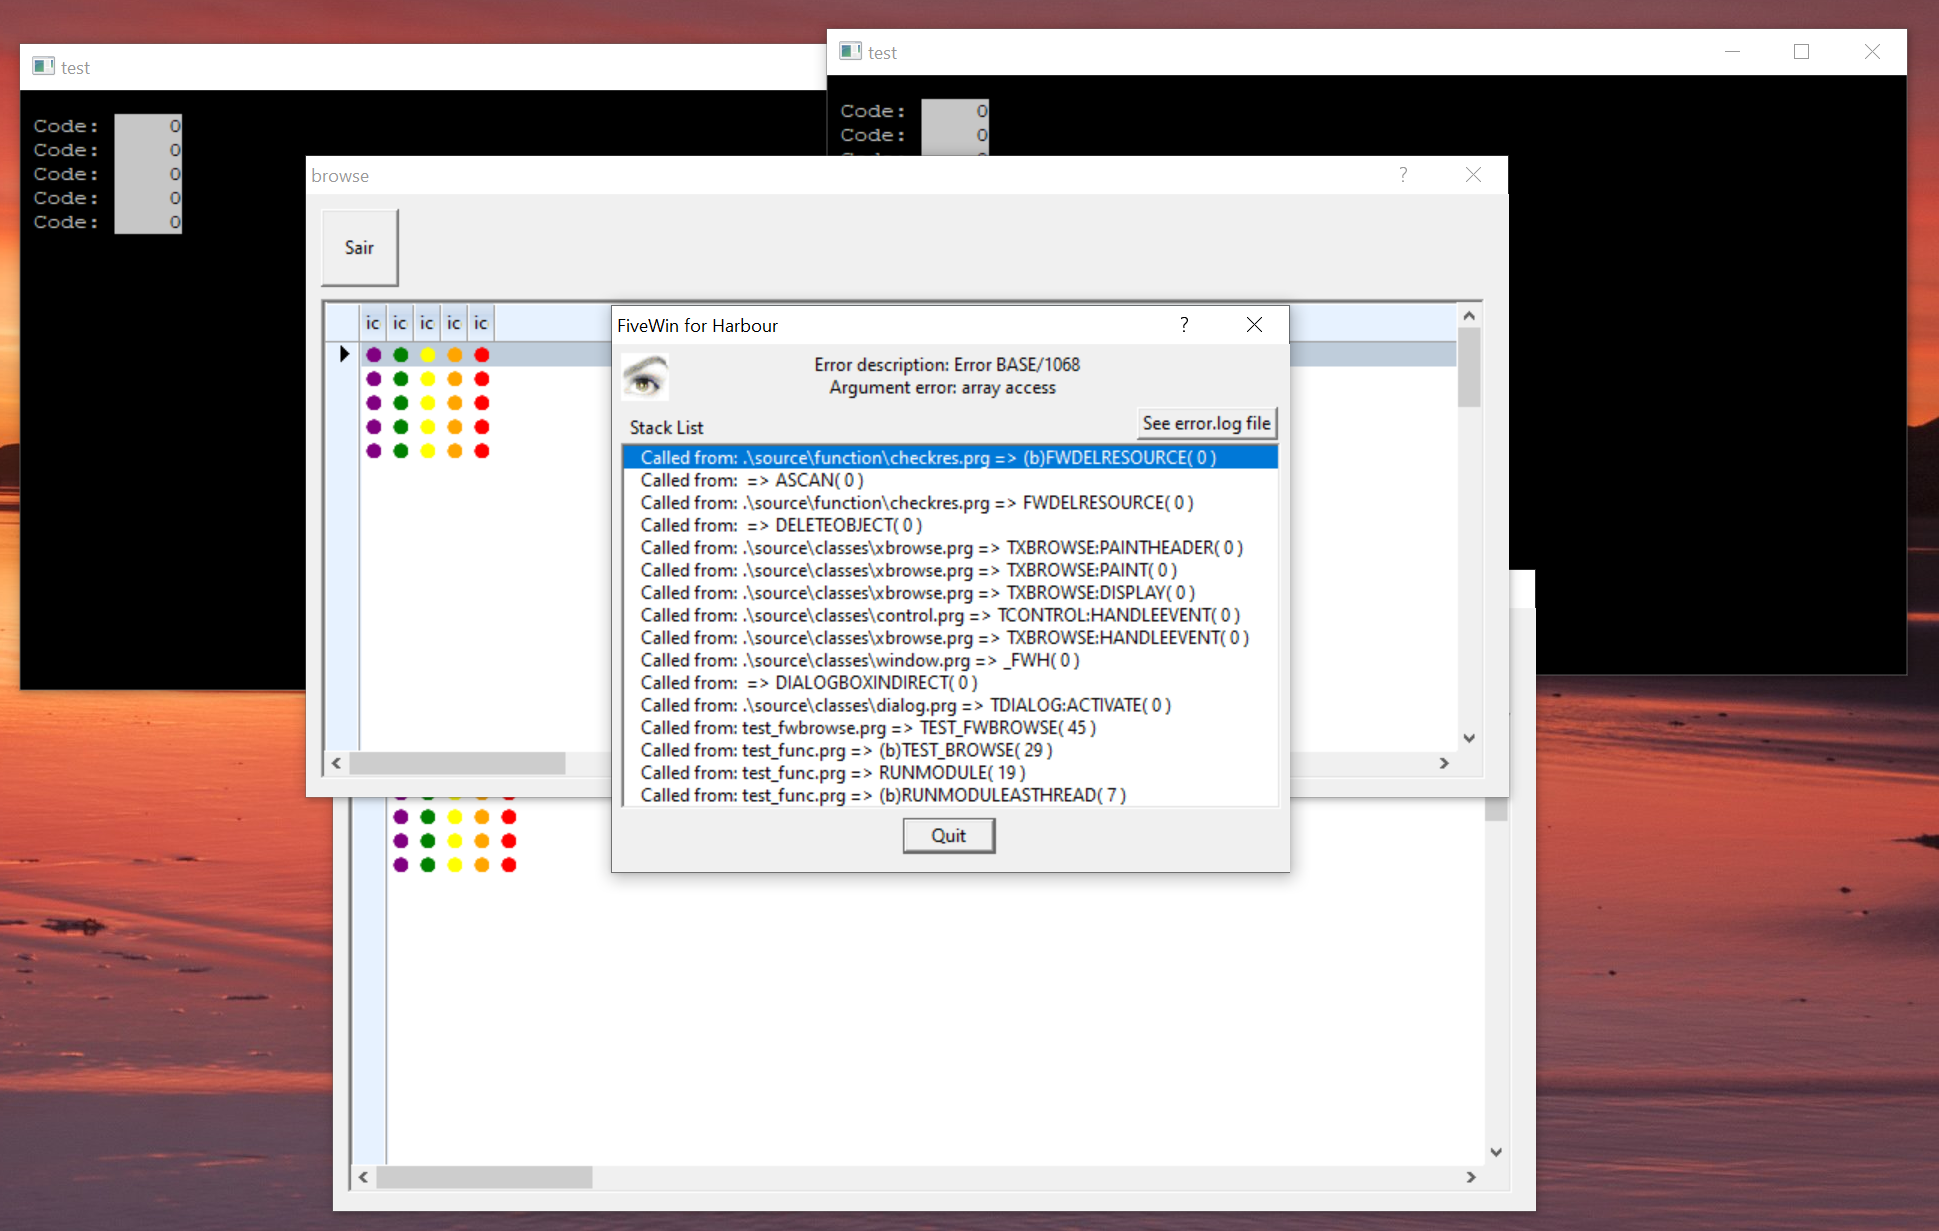Click help question mark in browse window
Screen dimensions: 1939x1231
pos(1403,175)
